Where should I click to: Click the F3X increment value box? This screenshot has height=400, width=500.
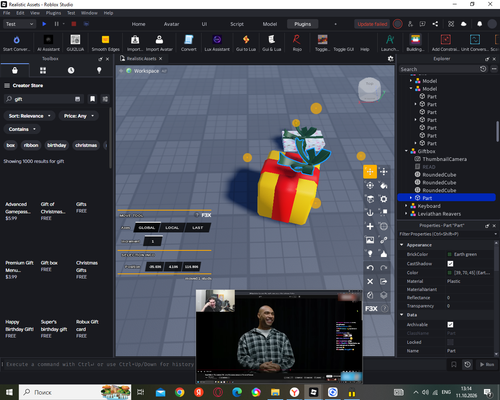click(153, 241)
